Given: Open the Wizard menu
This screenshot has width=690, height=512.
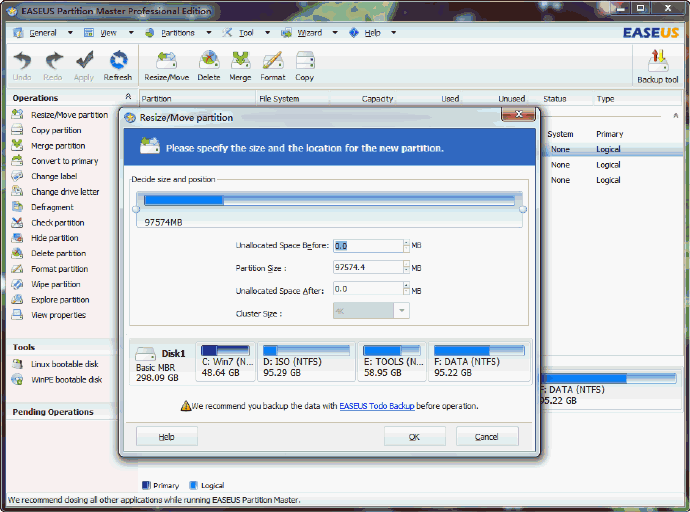Looking at the screenshot, I should [x=310, y=33].
